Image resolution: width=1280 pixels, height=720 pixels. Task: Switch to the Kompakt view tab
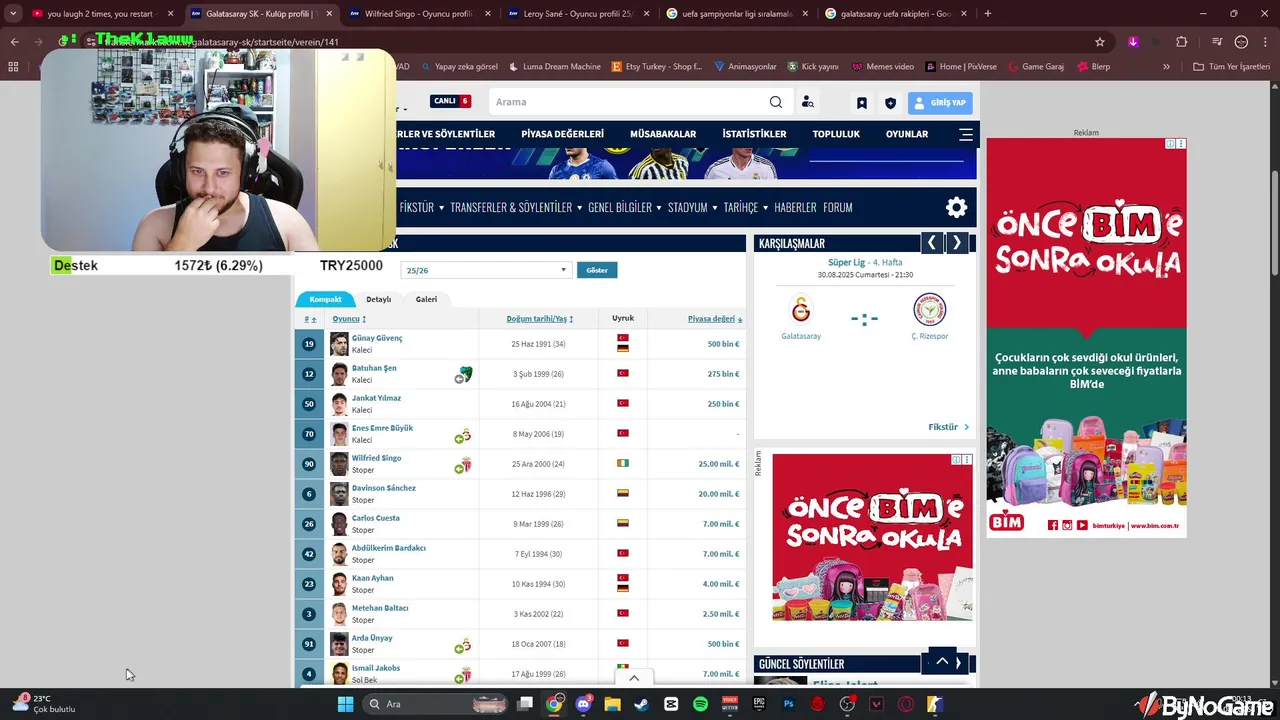pyautogui.click(x=325, y=299)
